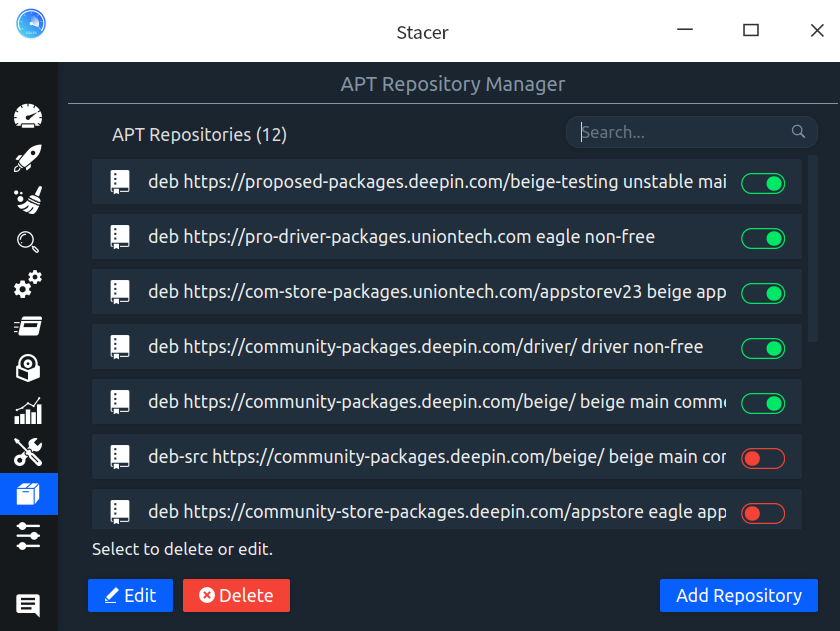
Task: Open the Feedback chat bubble icon
Action: [28, 604]
